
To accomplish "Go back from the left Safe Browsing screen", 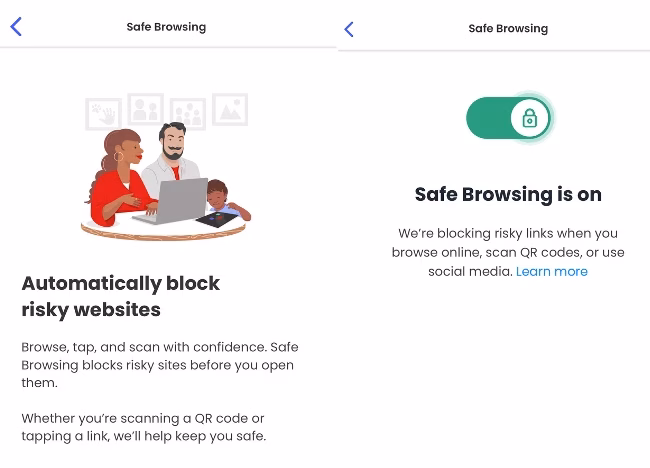I will [16, 27].
